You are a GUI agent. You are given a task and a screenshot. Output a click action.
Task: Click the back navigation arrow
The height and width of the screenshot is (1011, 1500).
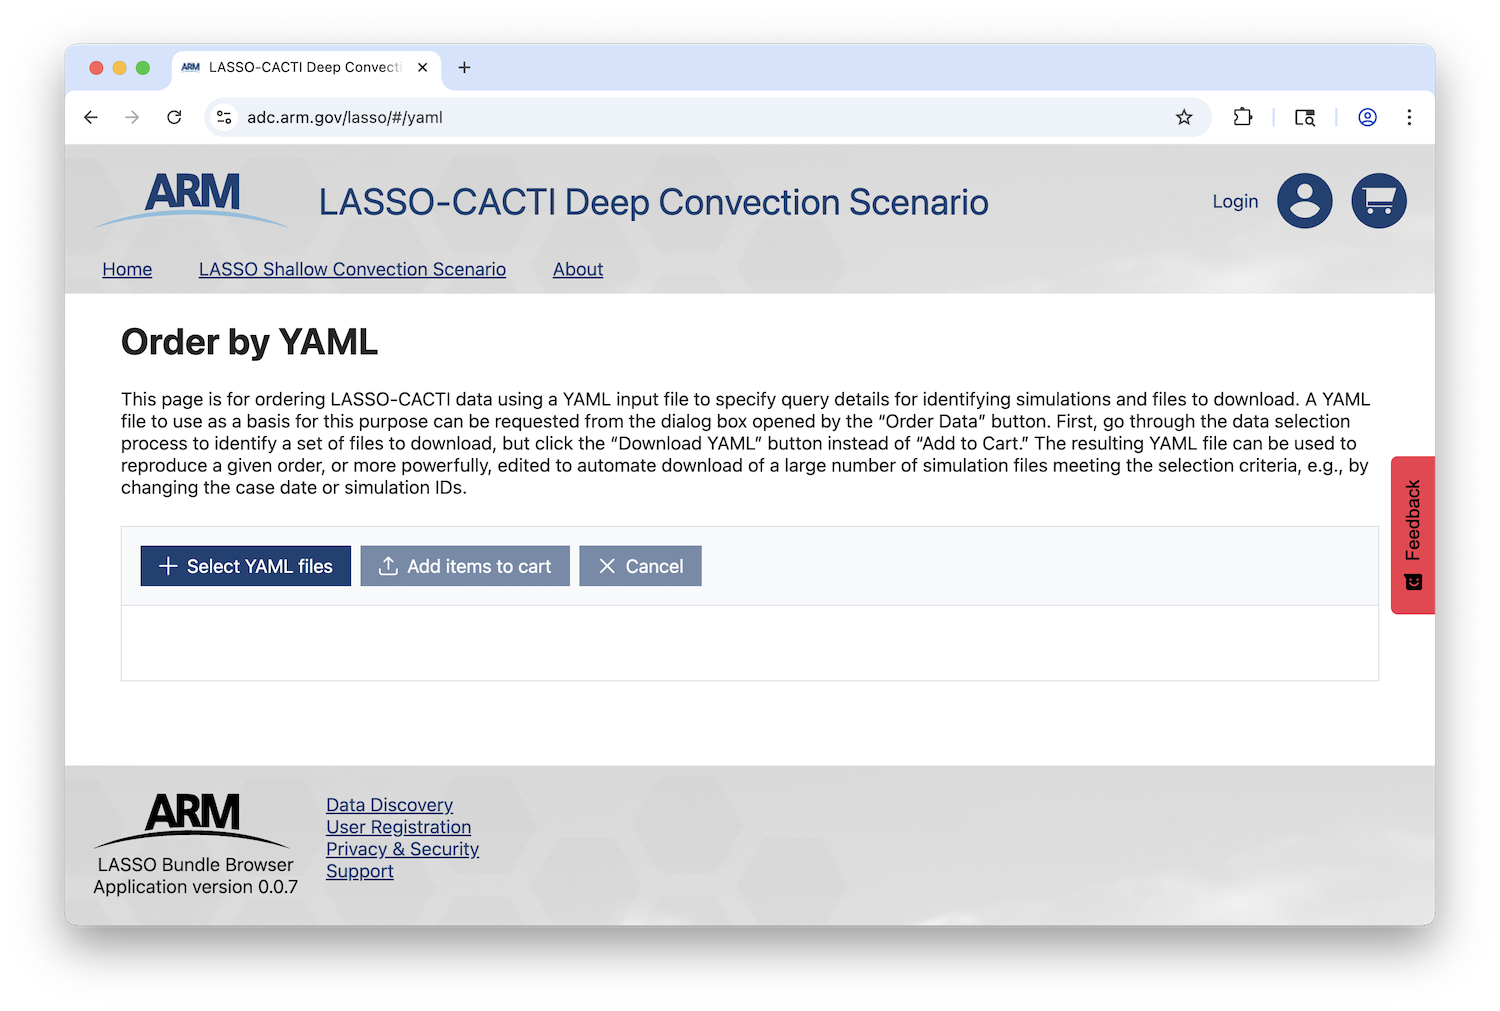coord(91,117)
